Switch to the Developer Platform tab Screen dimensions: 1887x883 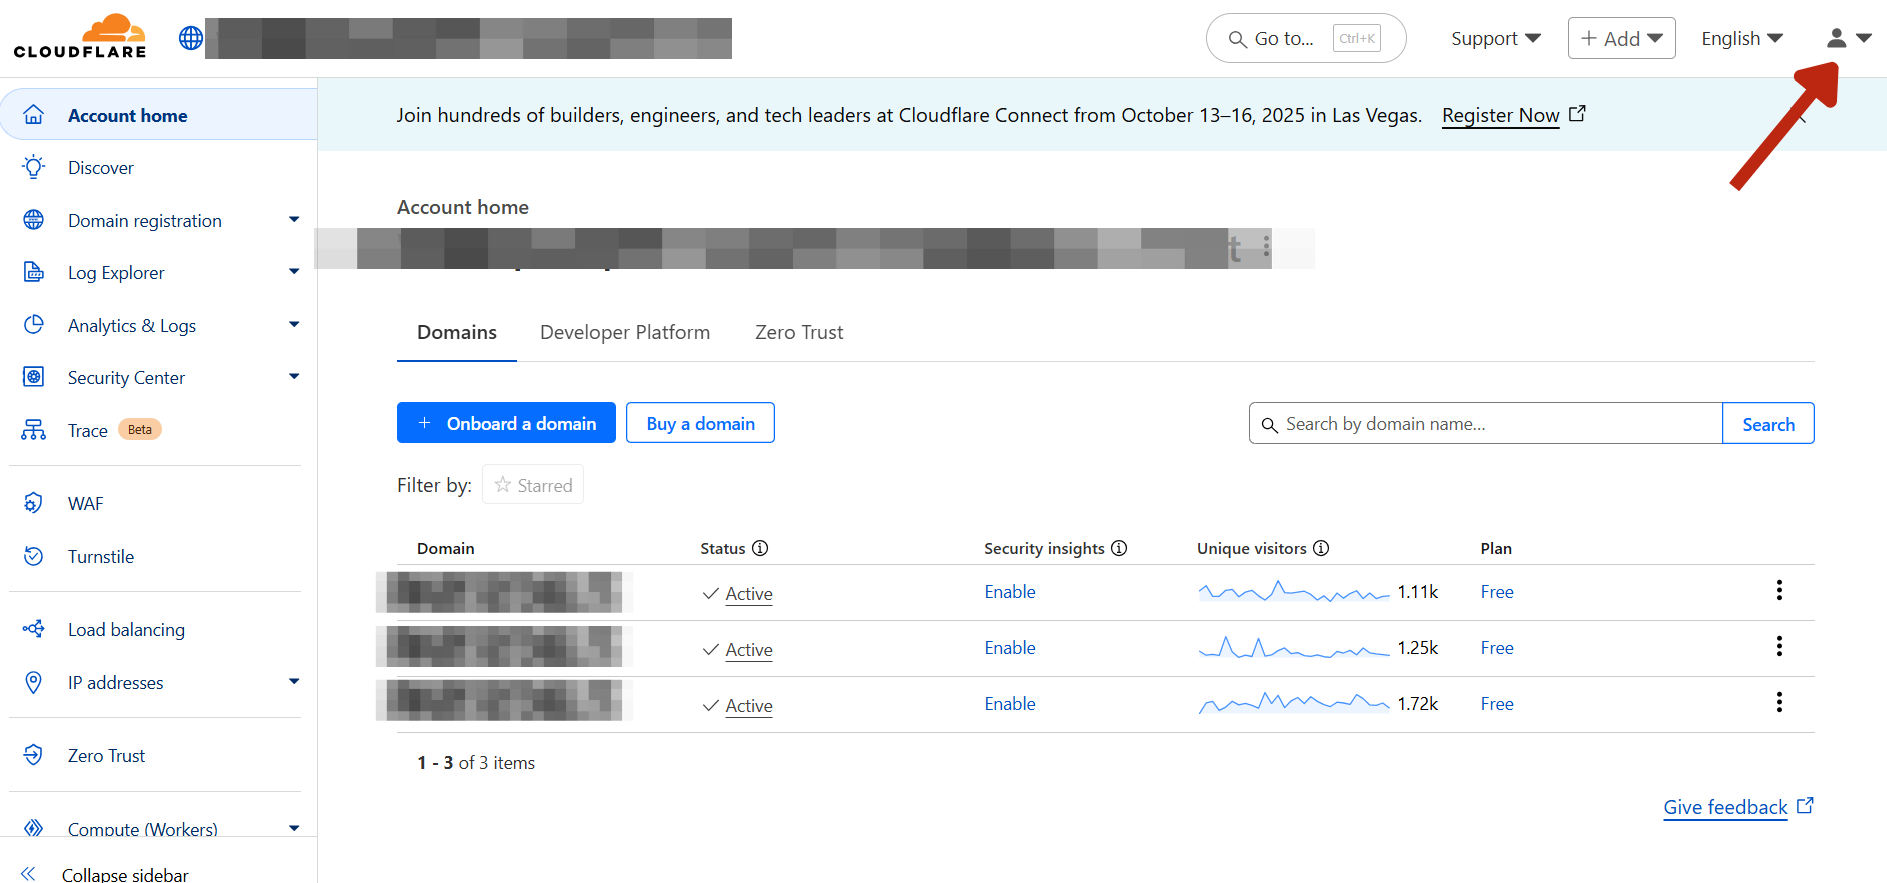click(x=625, y=333)
